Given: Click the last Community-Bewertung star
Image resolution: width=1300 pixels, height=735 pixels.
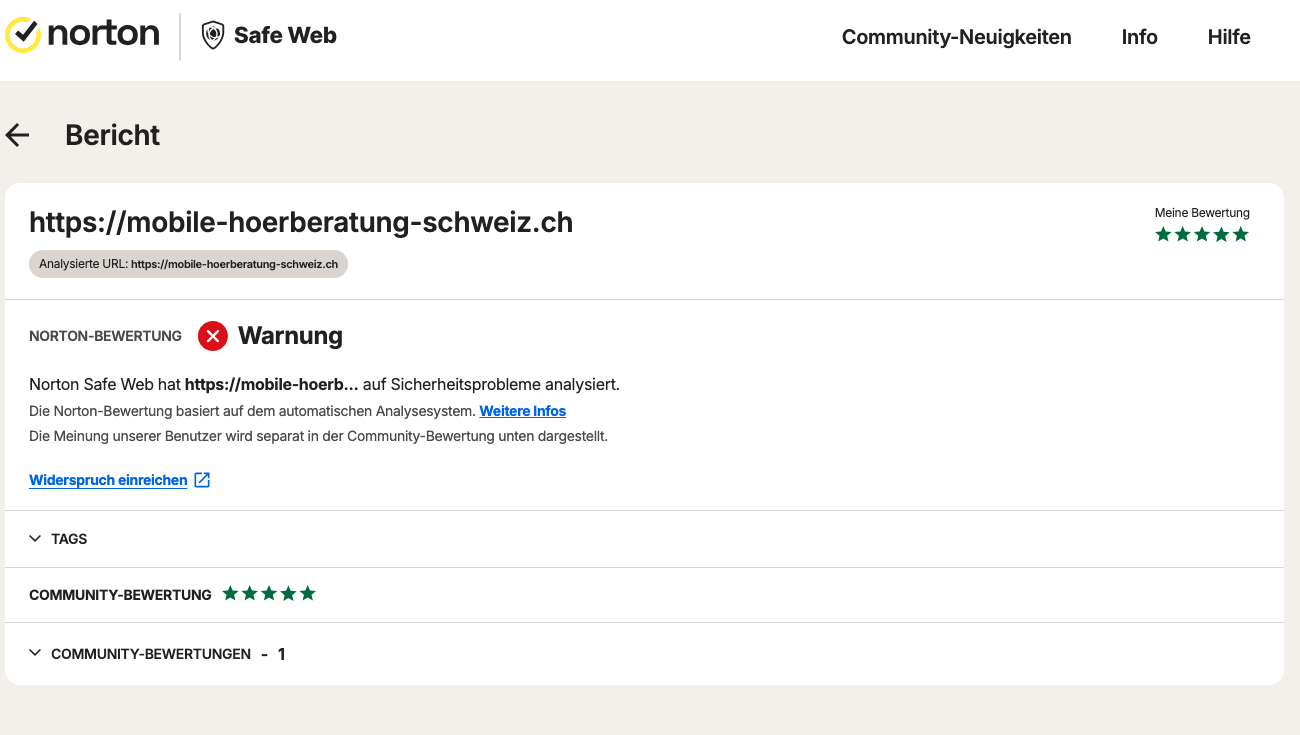Looking at the screenshot, I should pos(308,593).
